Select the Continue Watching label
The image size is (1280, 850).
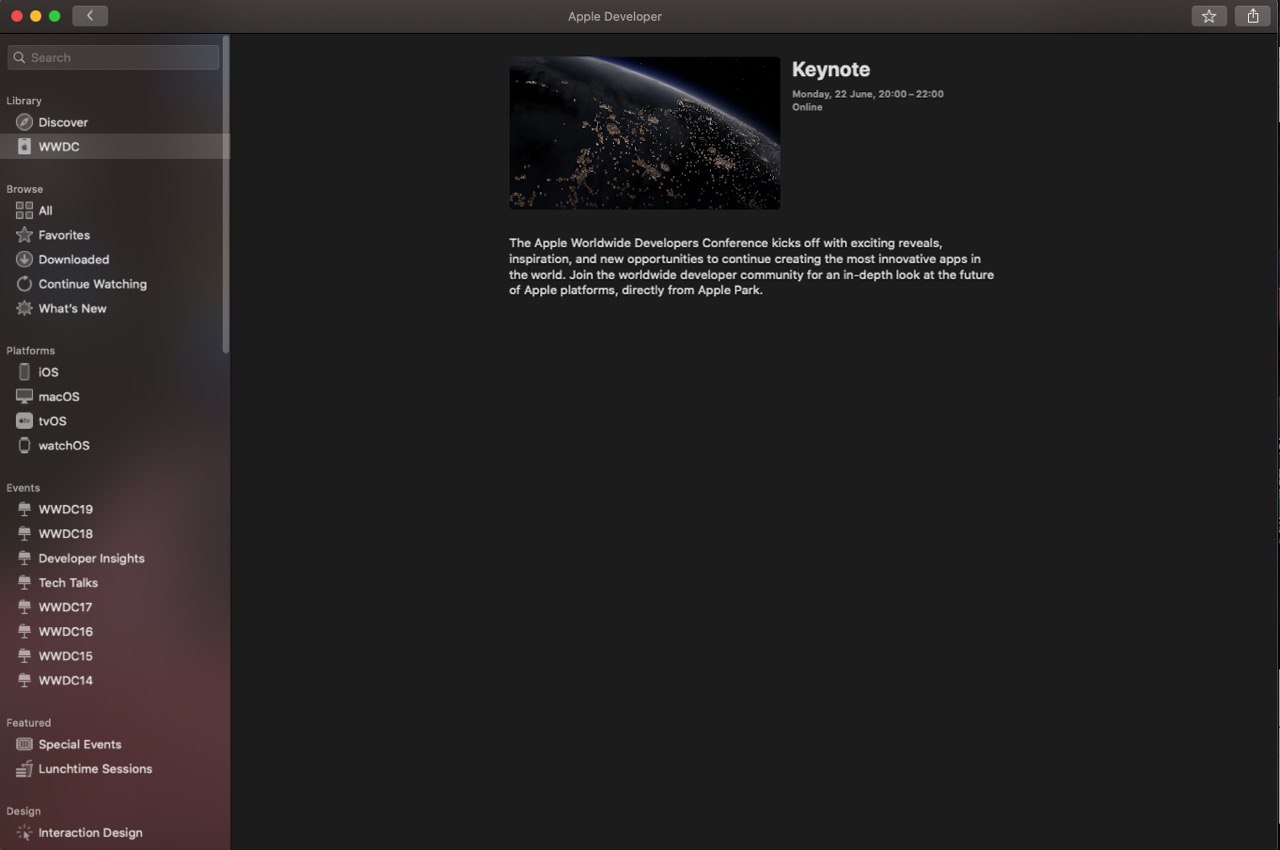click(92, 284)
